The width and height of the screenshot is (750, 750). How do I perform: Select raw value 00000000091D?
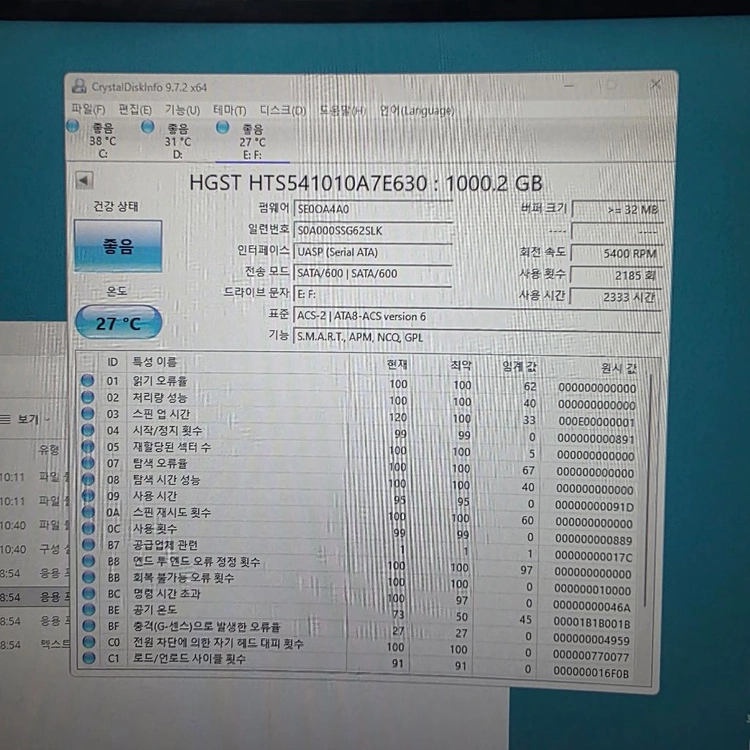[595, 506]
